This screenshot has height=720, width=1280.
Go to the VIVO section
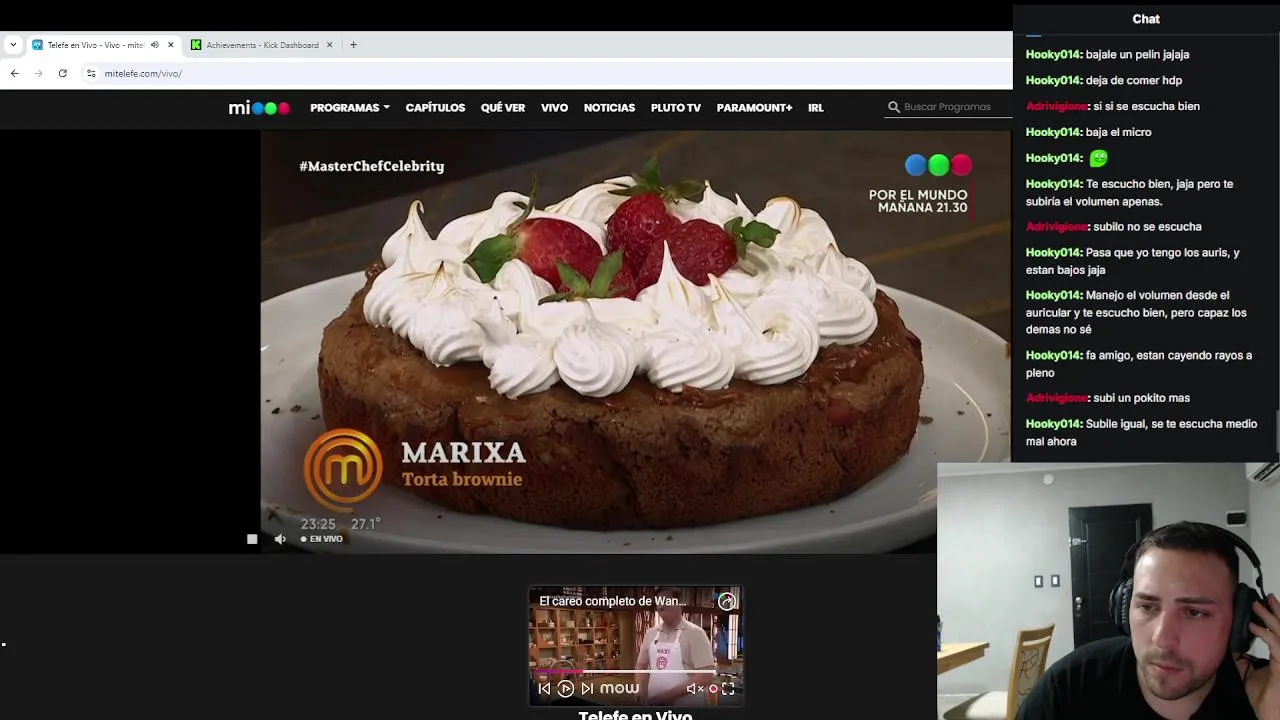click(554, 108)
